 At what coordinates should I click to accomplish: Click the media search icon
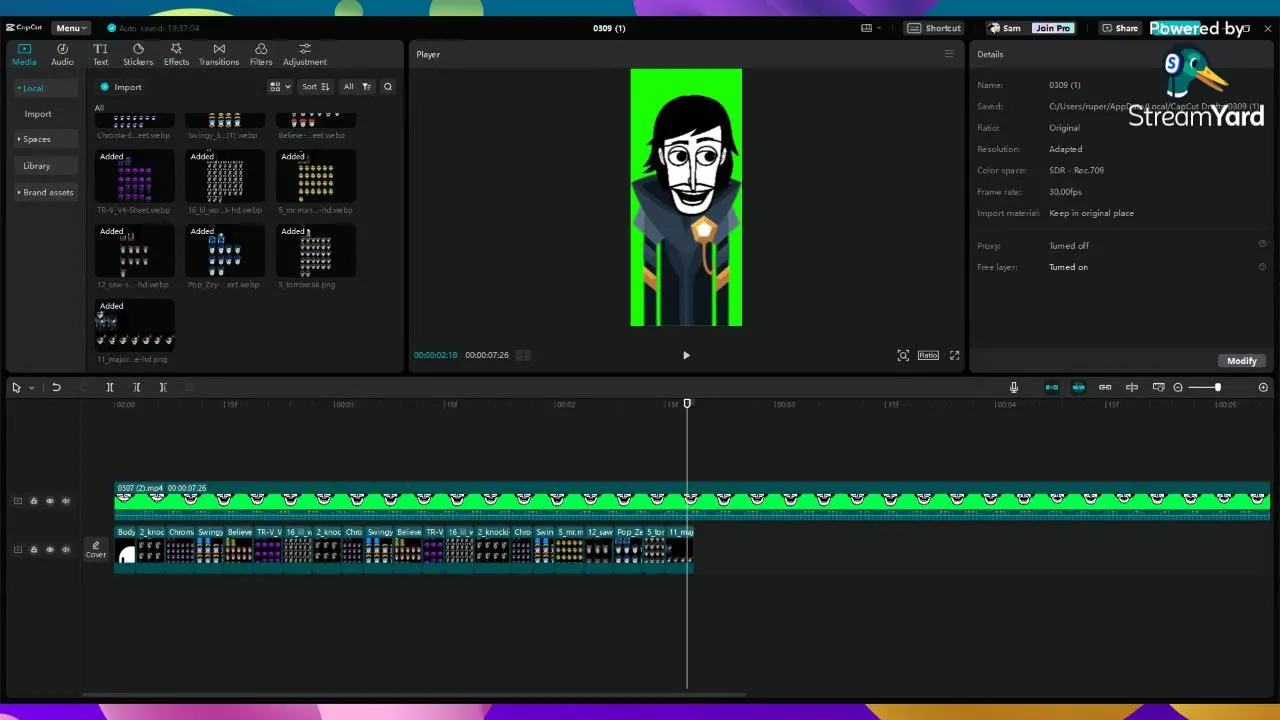pos(388,87)
